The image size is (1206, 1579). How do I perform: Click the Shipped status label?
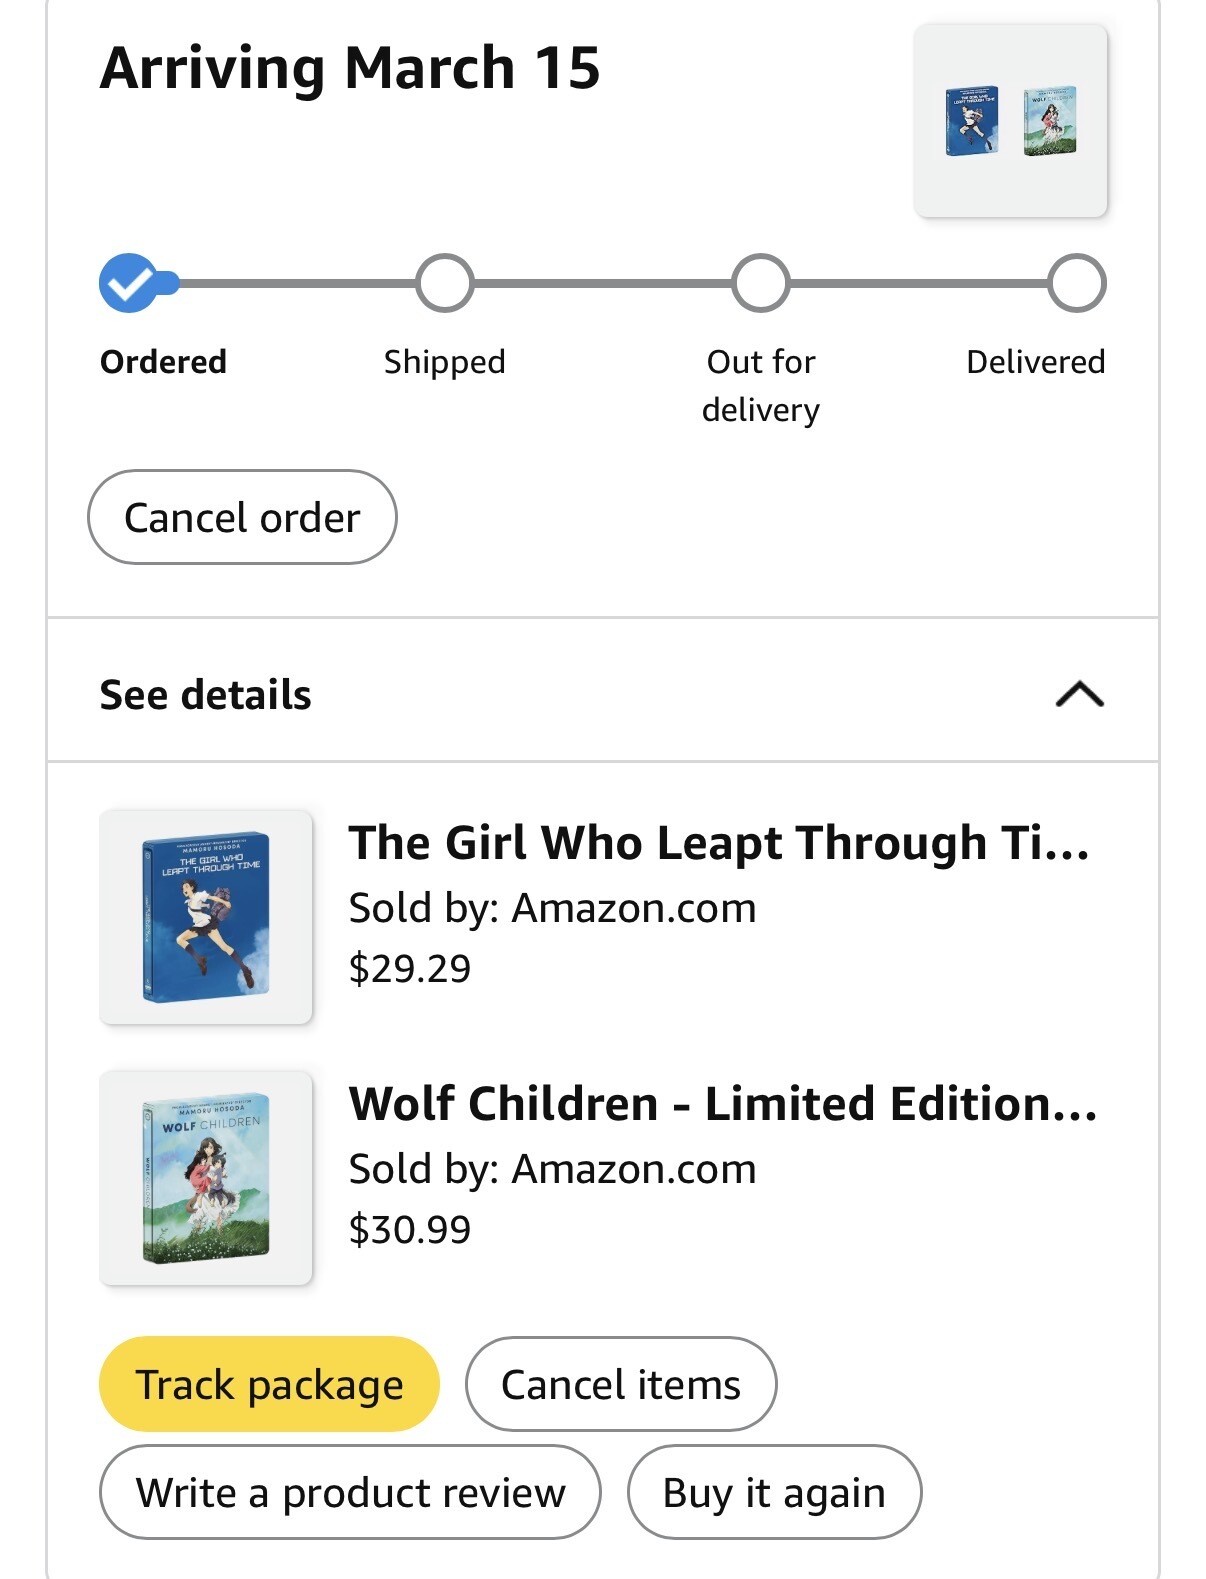(x=444, y=362)
